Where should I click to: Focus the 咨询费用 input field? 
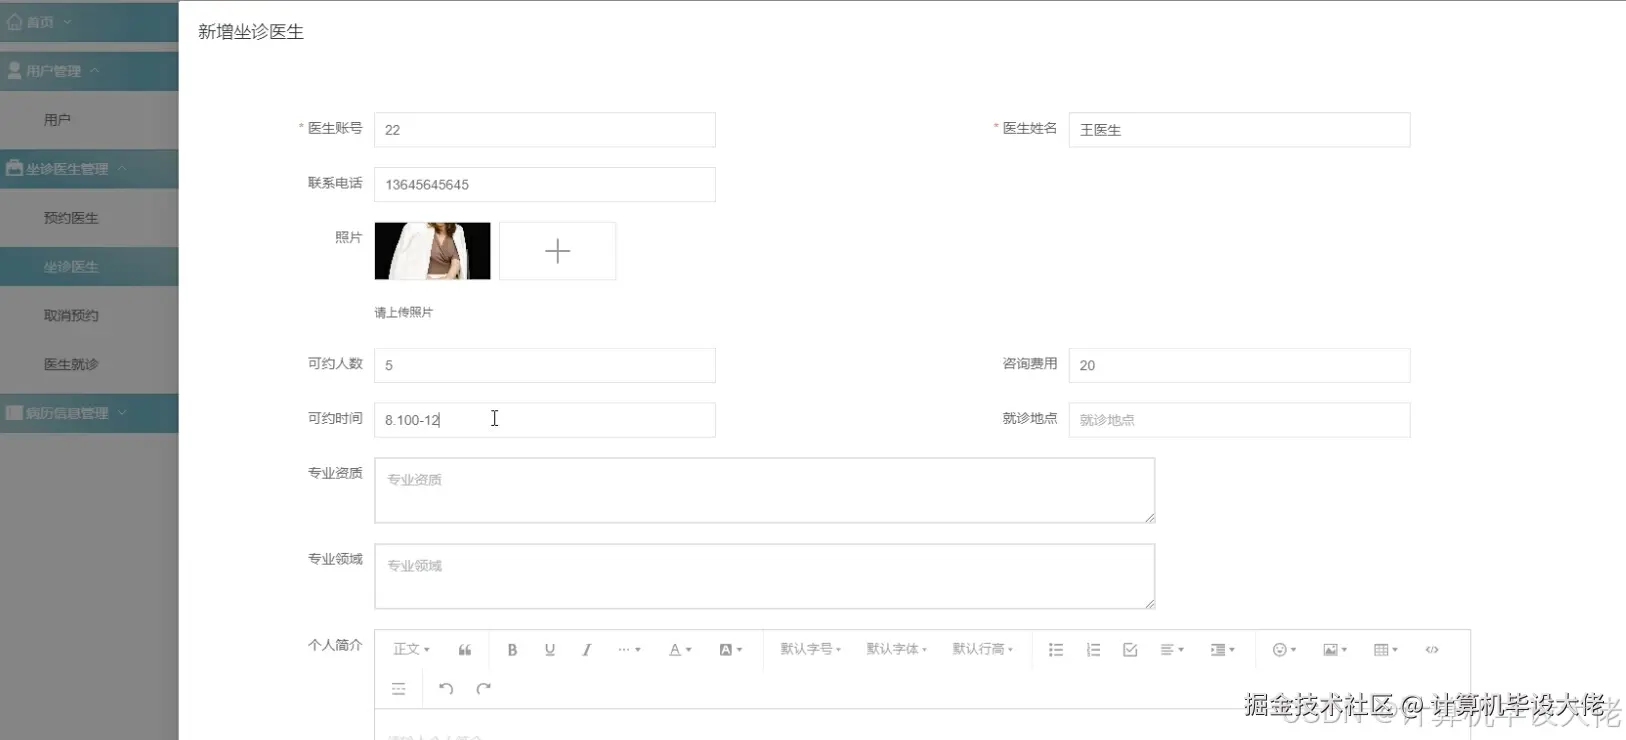tap(1239, 365)
